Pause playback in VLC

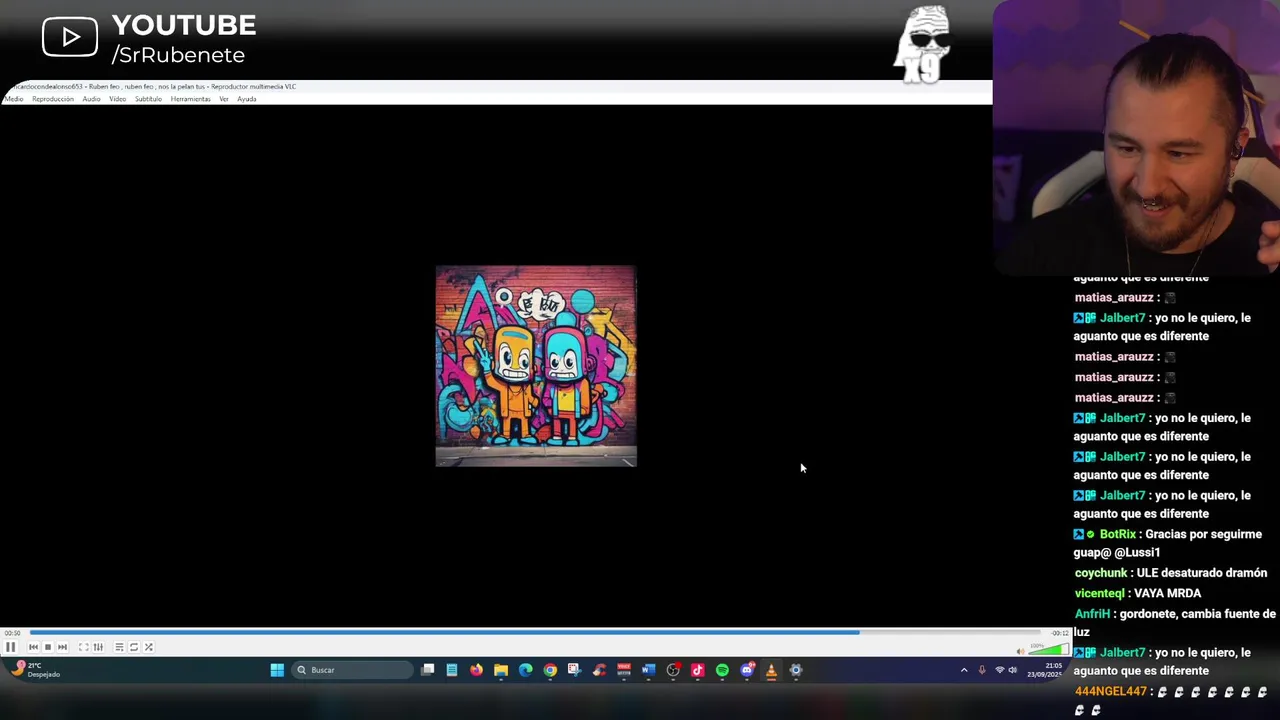coord(10,647)
